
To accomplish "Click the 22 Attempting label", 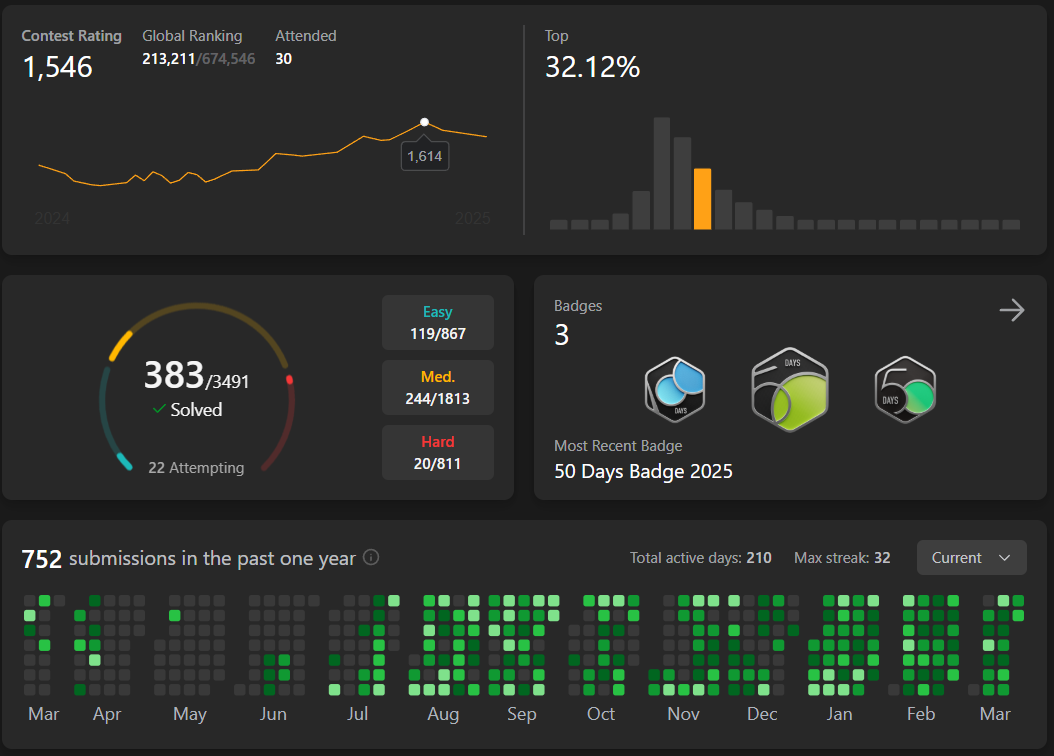I will (196, 467).
